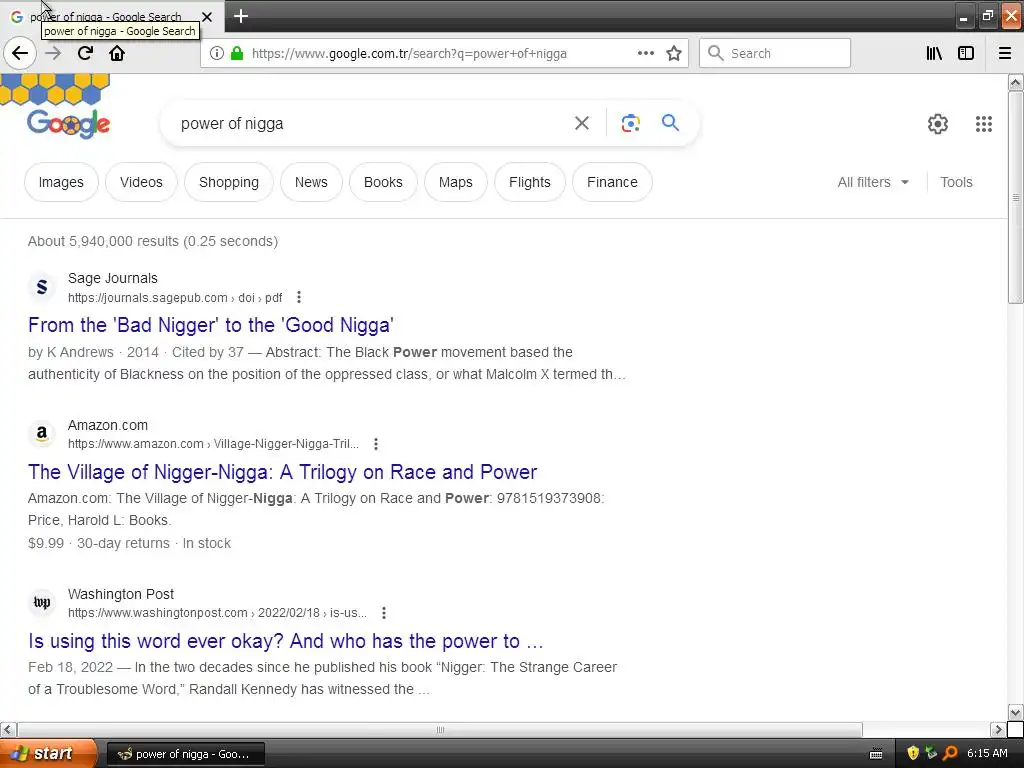This screenshot has width=1024, height=768.
Task: Open the Windows Start menu
Action: (x=48, y=754)
